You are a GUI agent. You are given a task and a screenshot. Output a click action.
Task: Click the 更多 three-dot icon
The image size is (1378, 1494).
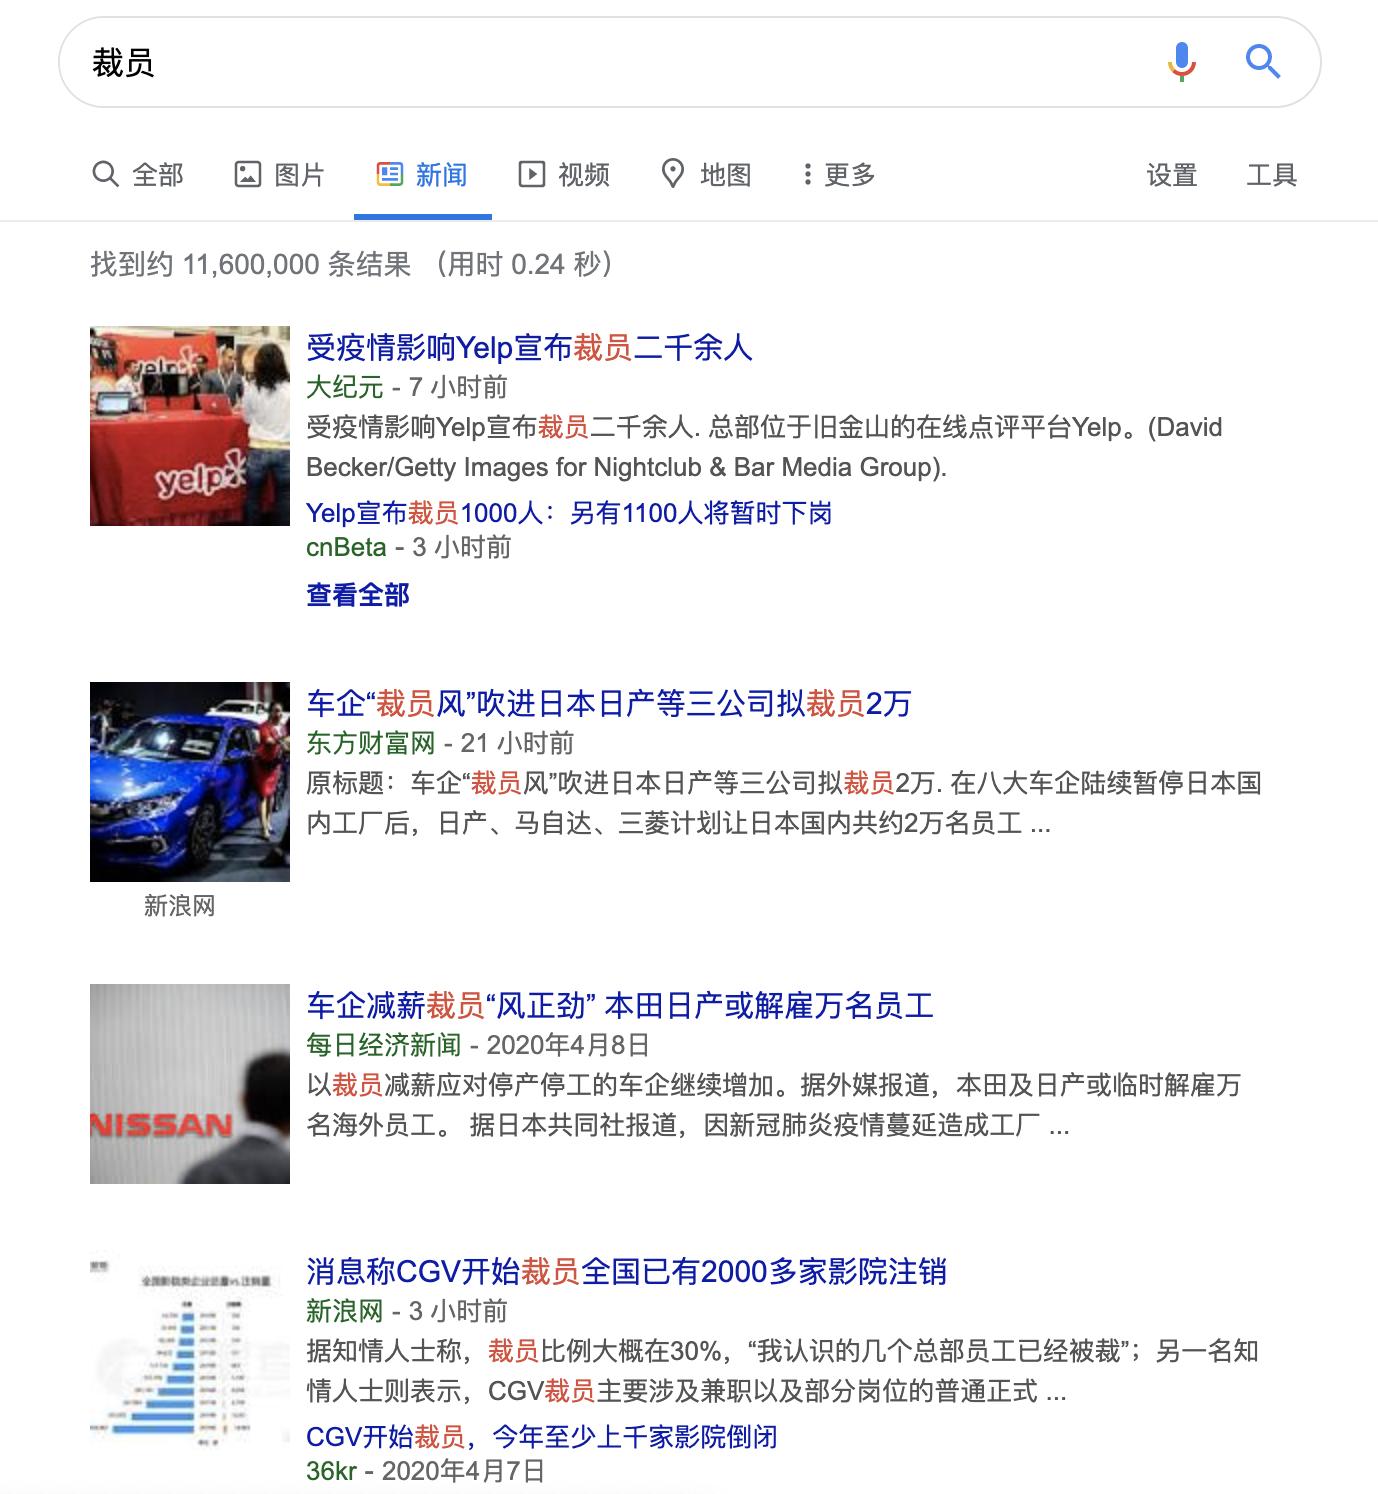pos(806,174)
